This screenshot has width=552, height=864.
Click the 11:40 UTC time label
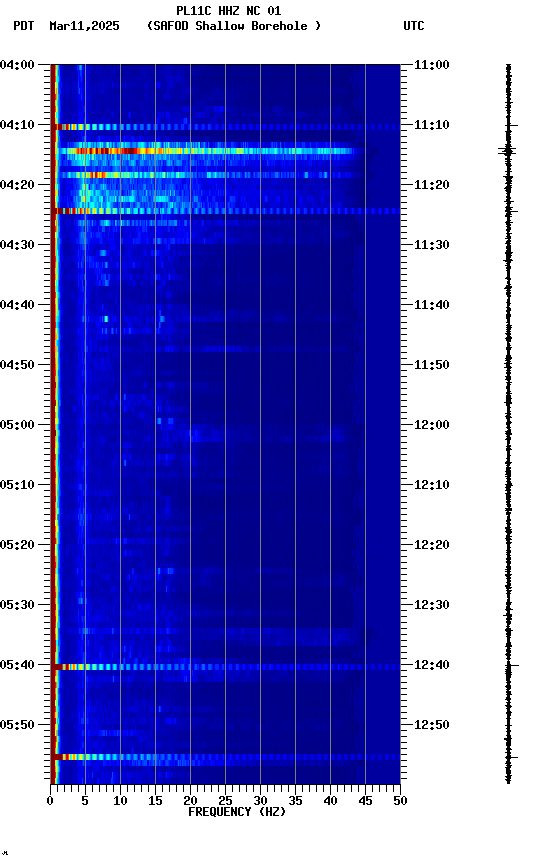point(432,305)
